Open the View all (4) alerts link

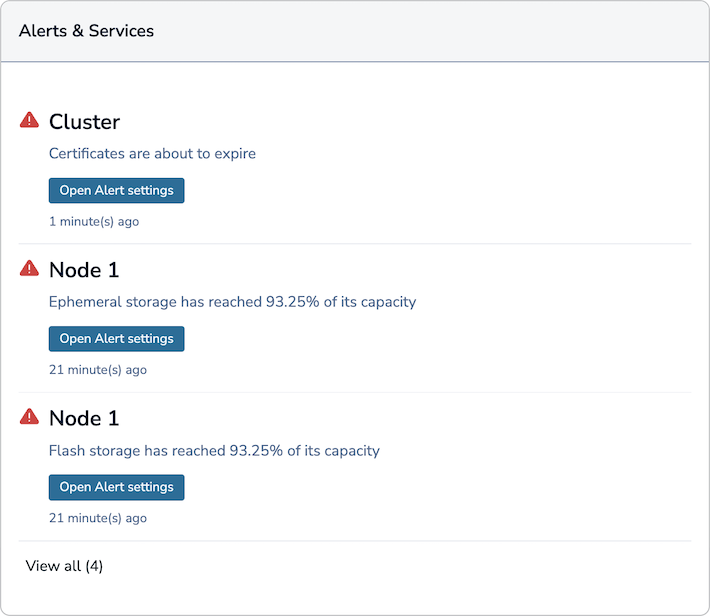(x=64, y=566)
